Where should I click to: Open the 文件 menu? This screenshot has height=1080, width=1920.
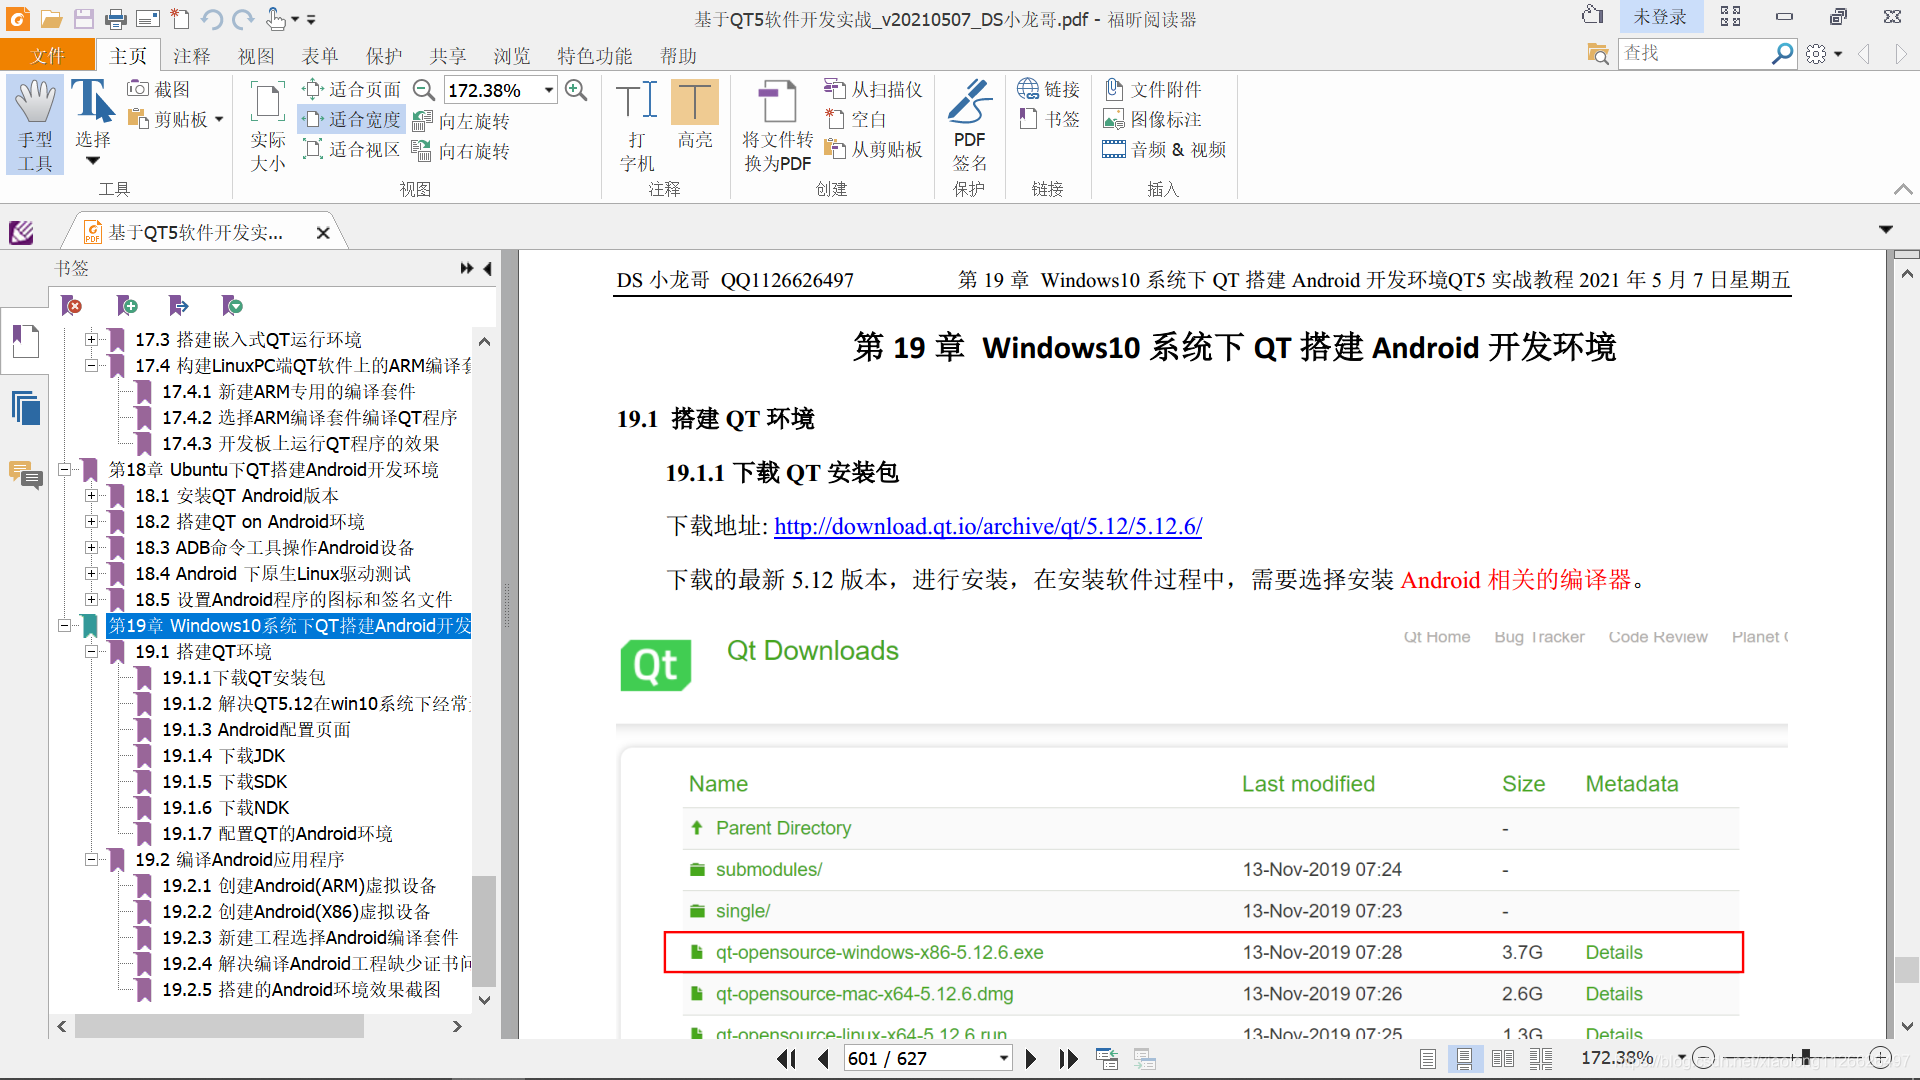click(x=47, y=56)
